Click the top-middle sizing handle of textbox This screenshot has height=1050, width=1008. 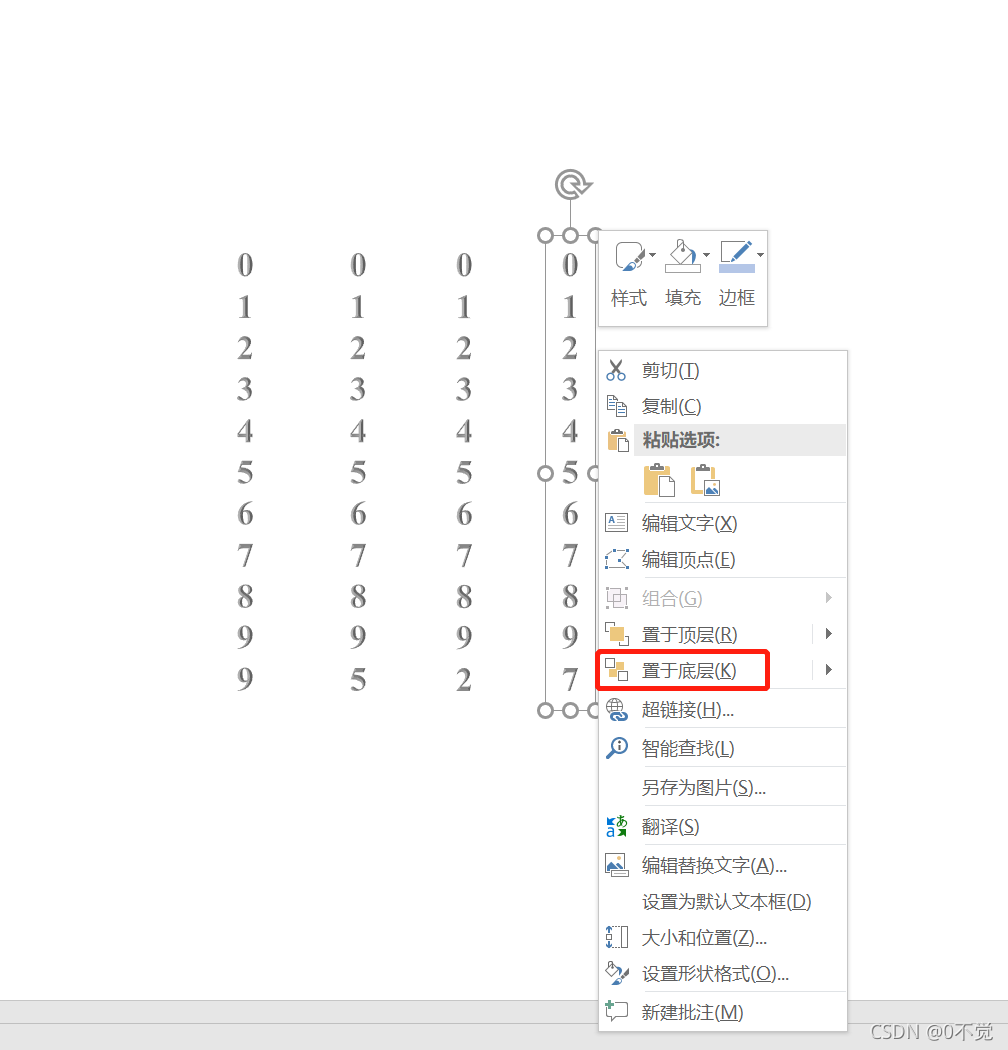click(570, 235)
